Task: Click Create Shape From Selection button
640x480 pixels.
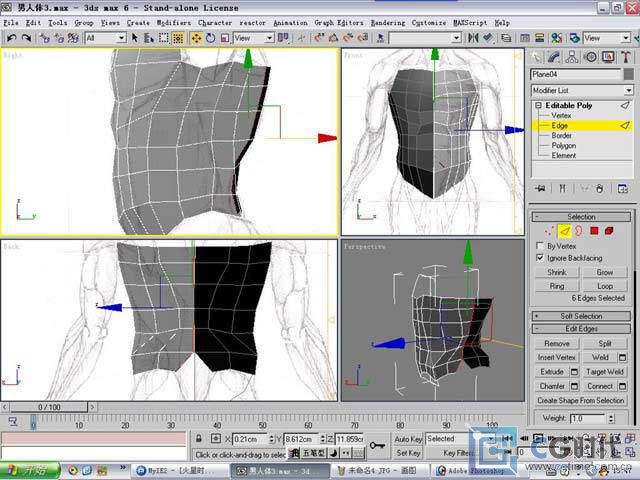Action: tap(581, 400)
